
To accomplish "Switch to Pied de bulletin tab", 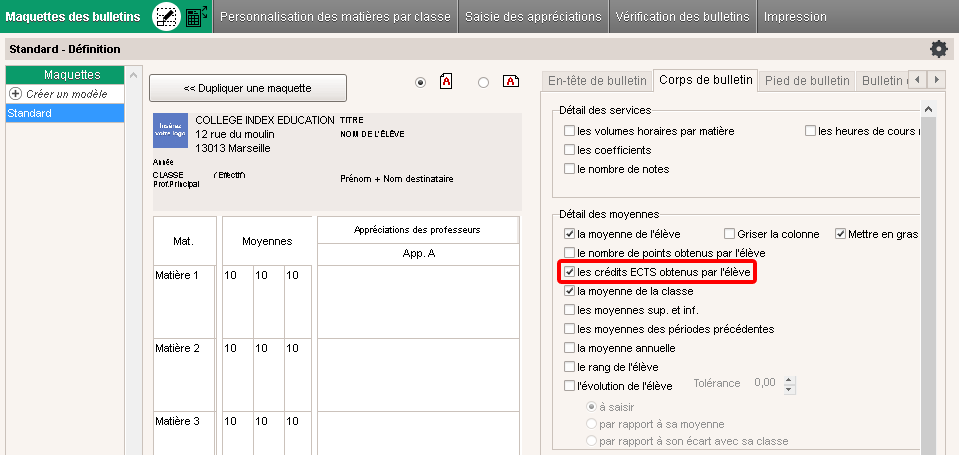I will pyautogui.click(x=807, y=81).
